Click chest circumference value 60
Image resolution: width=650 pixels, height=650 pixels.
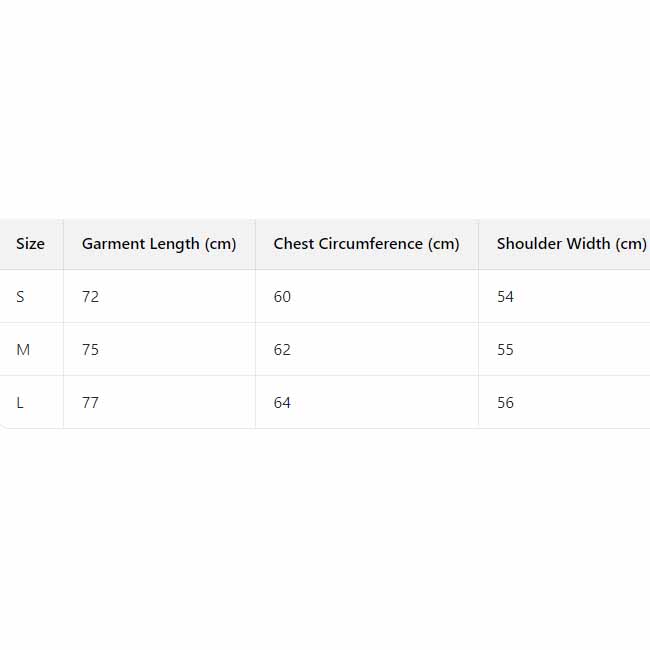coord(283,297)
